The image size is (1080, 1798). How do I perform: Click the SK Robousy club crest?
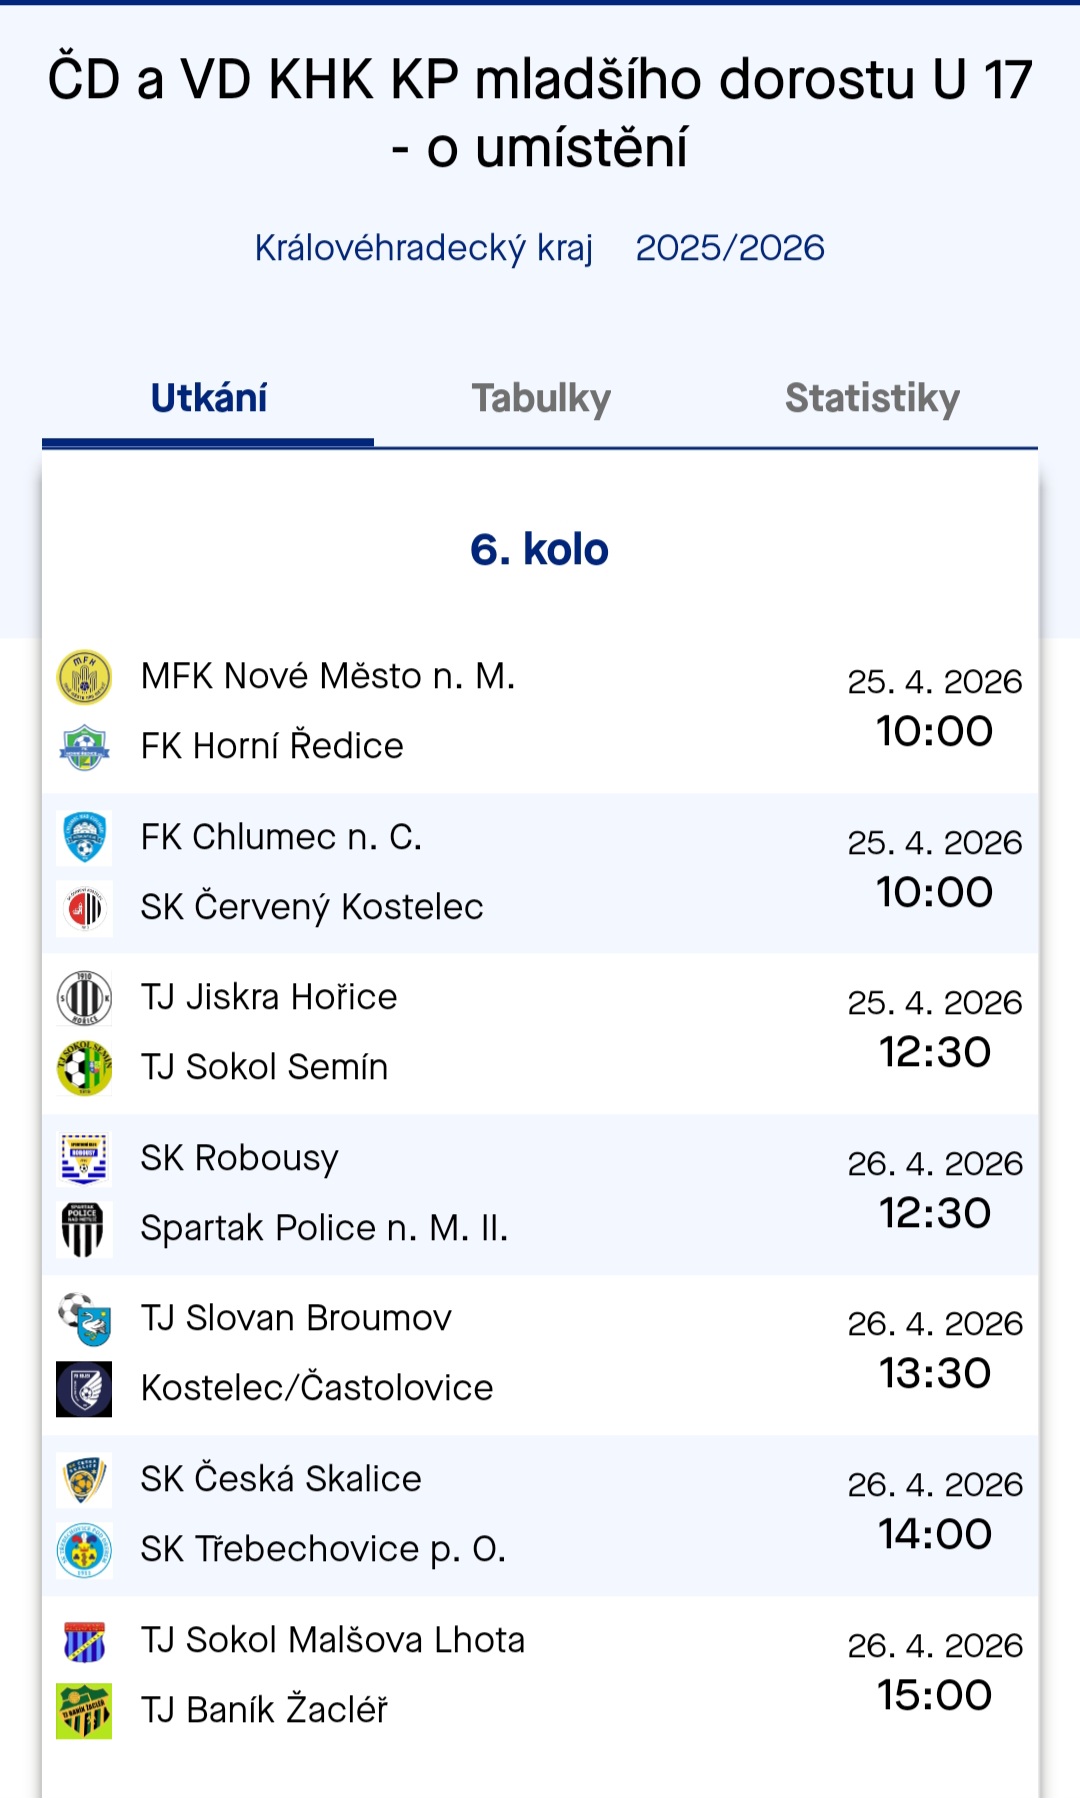[x=84, y=1159]
